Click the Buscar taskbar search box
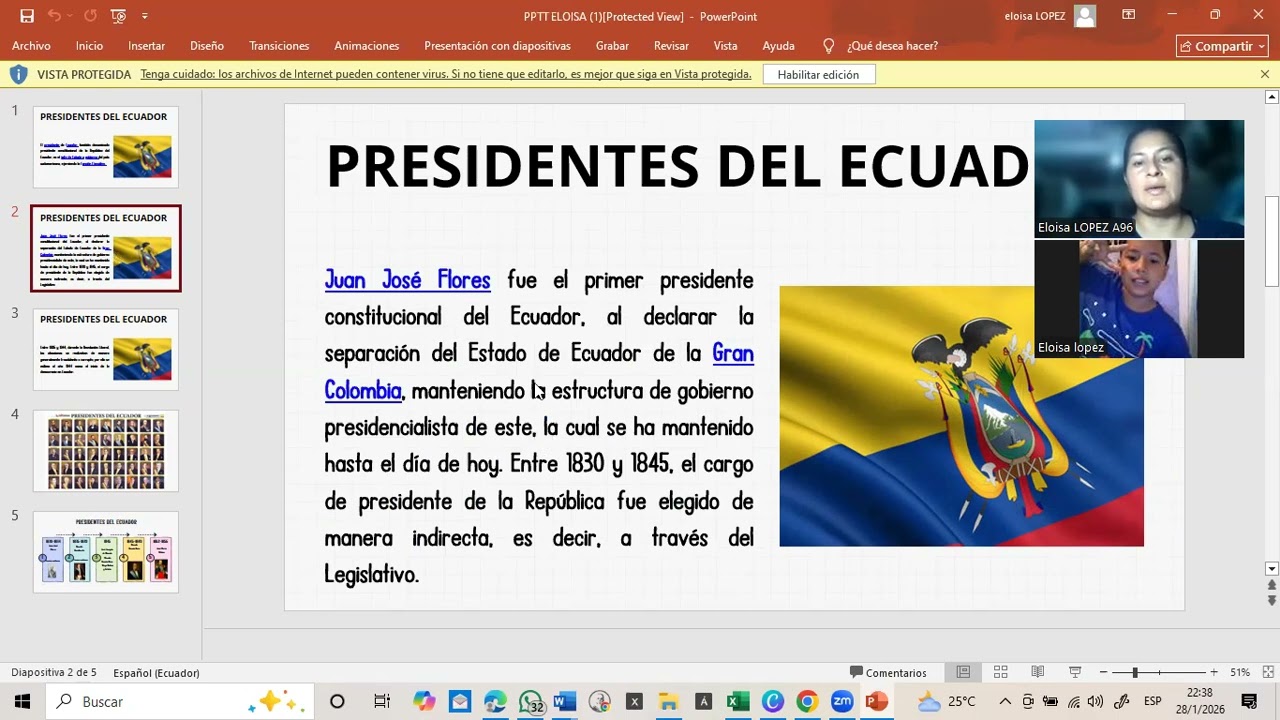This screenshot has width=1280, height=720. coord(180,702)
